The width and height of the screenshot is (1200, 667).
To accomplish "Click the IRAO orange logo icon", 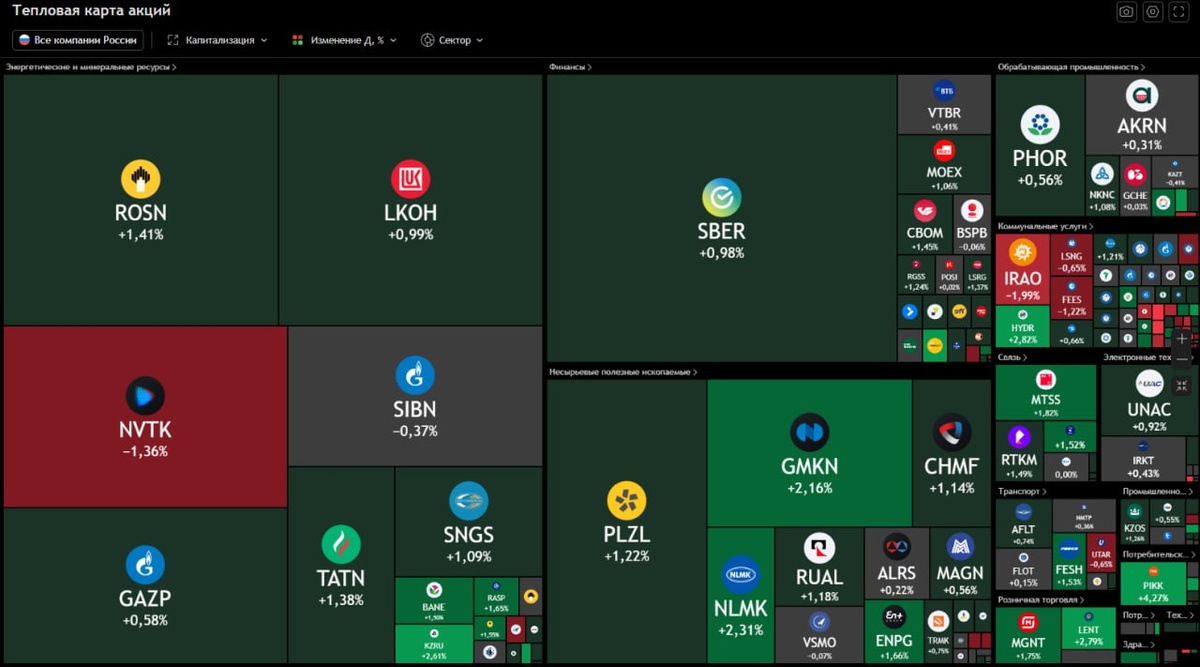I will click(1022, 252).
